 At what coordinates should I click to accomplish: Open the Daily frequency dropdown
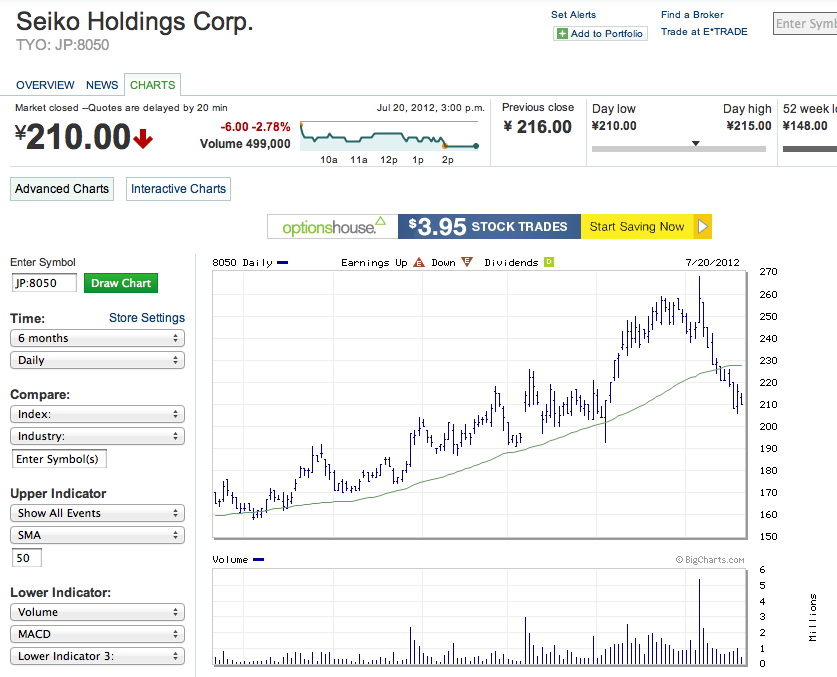(x=97, y=360)
